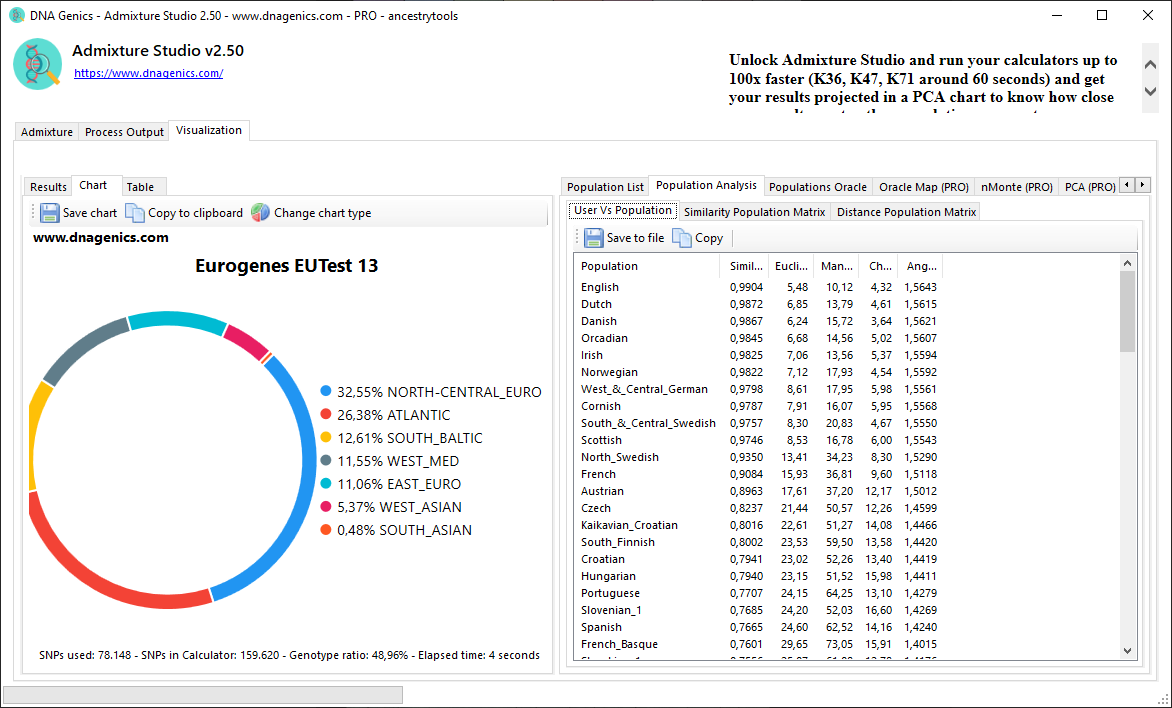Copy the chart to clipboard
The image size is (1172, 708).
(x=184, y=213)
